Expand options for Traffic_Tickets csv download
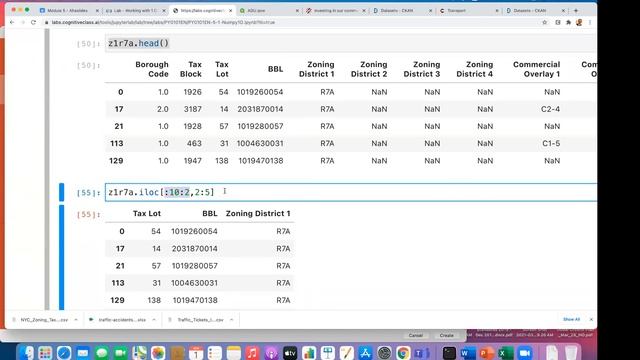Image resolution: width=640 pixels, height=360 pixels. pos(231,320)
